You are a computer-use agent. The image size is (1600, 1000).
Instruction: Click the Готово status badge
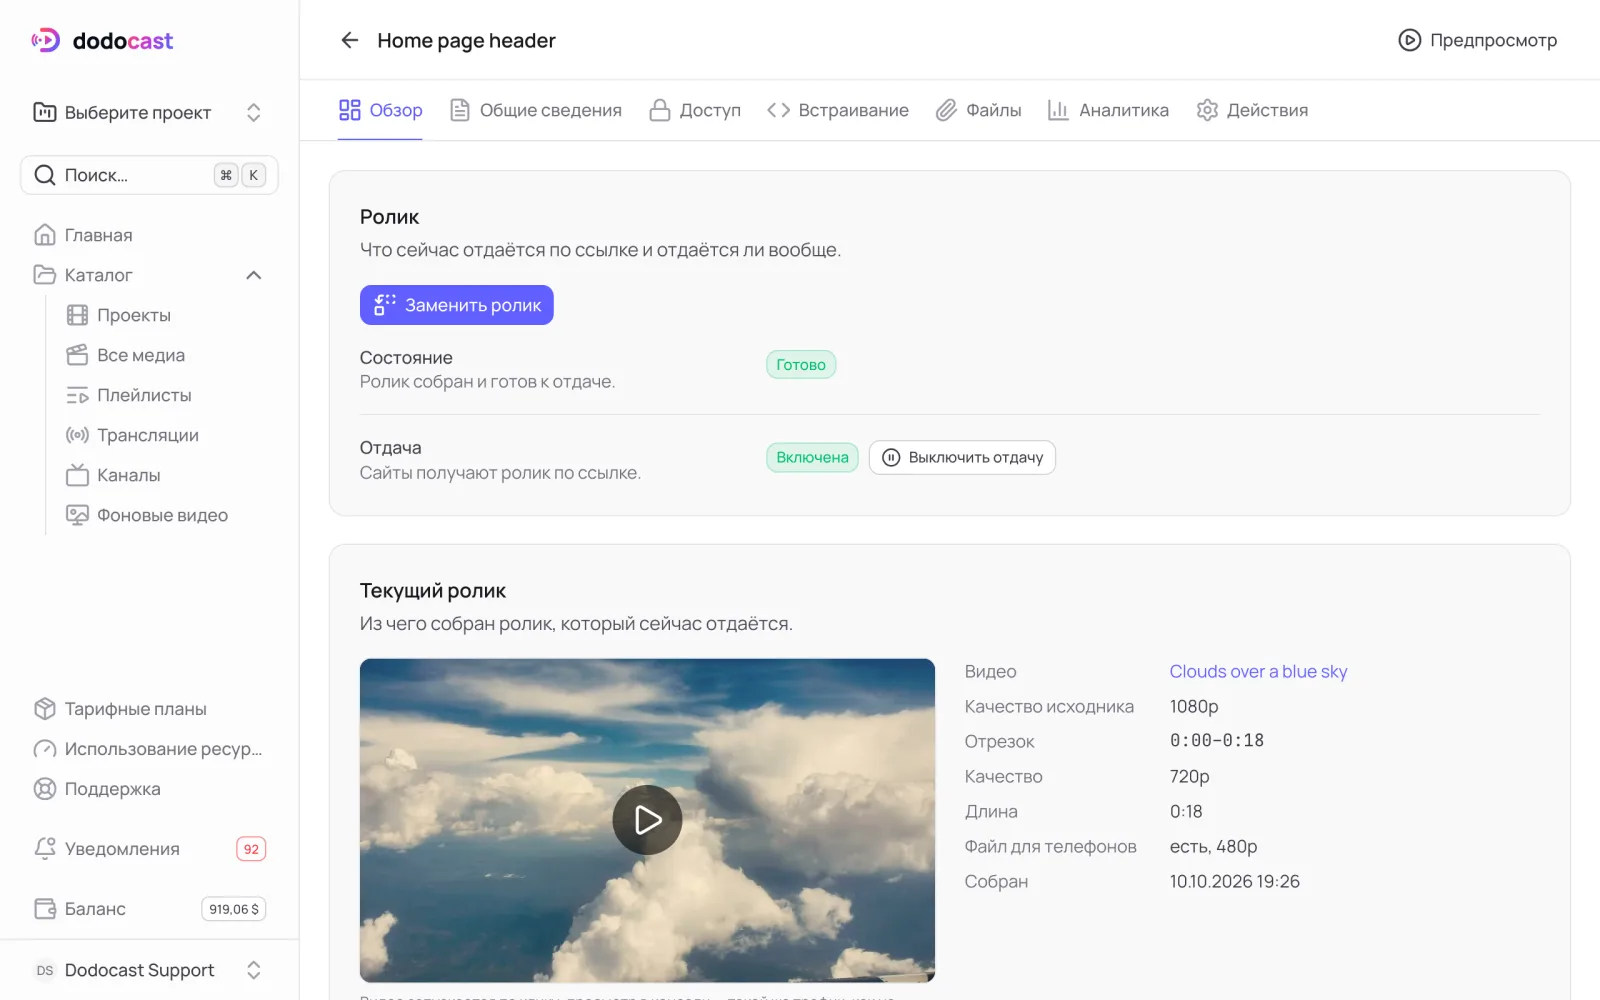[801, 364]
